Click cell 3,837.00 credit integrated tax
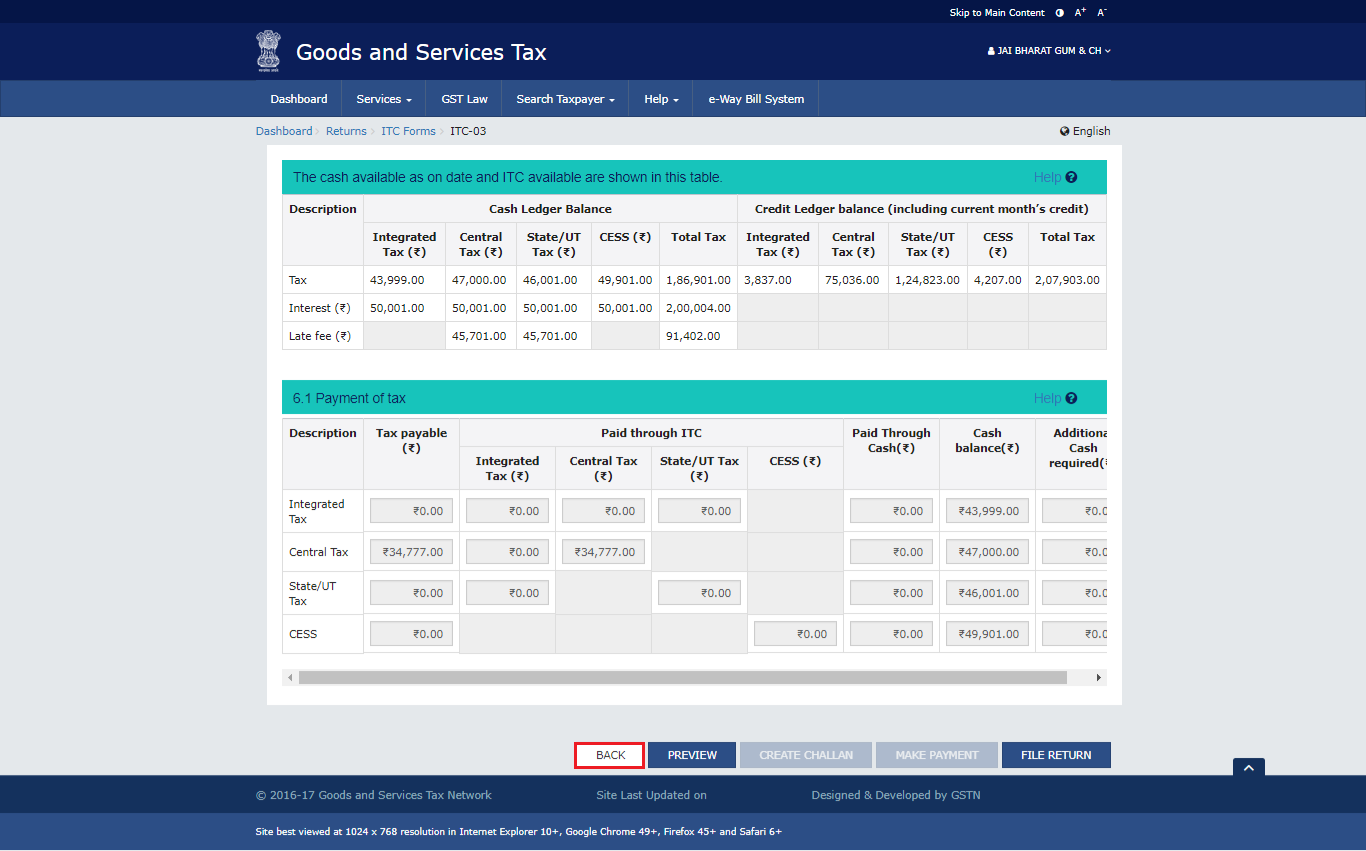This screenshot has width=1366, height=851. click(x=778, y=280)
